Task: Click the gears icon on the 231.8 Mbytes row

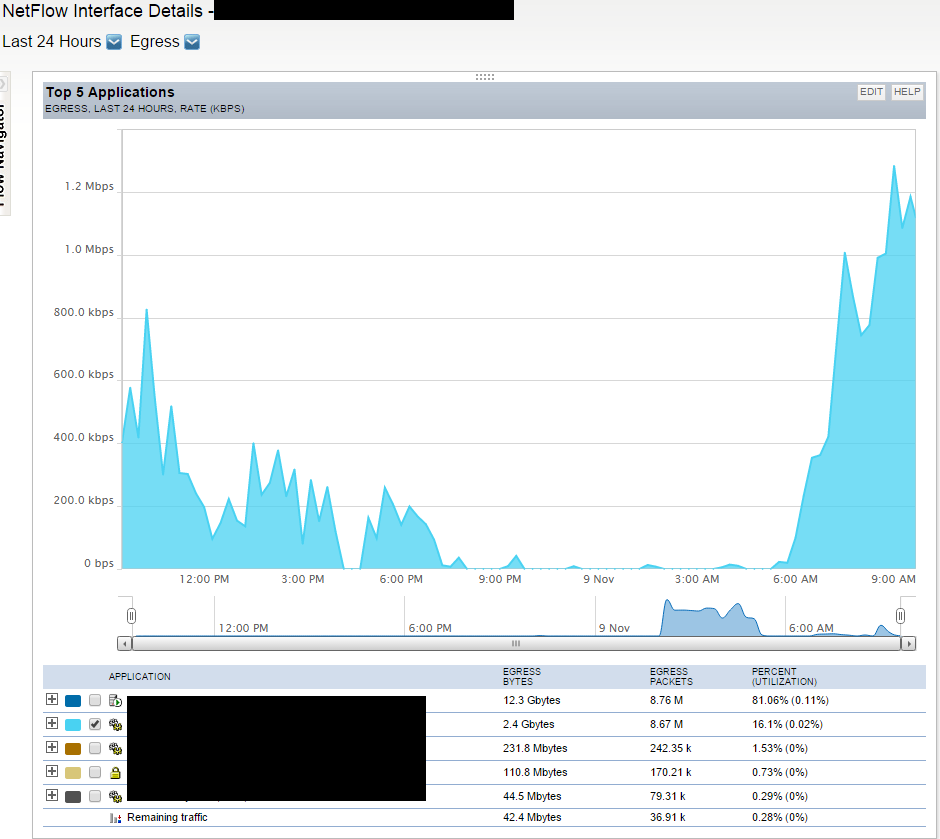Action: coord(115,749)
